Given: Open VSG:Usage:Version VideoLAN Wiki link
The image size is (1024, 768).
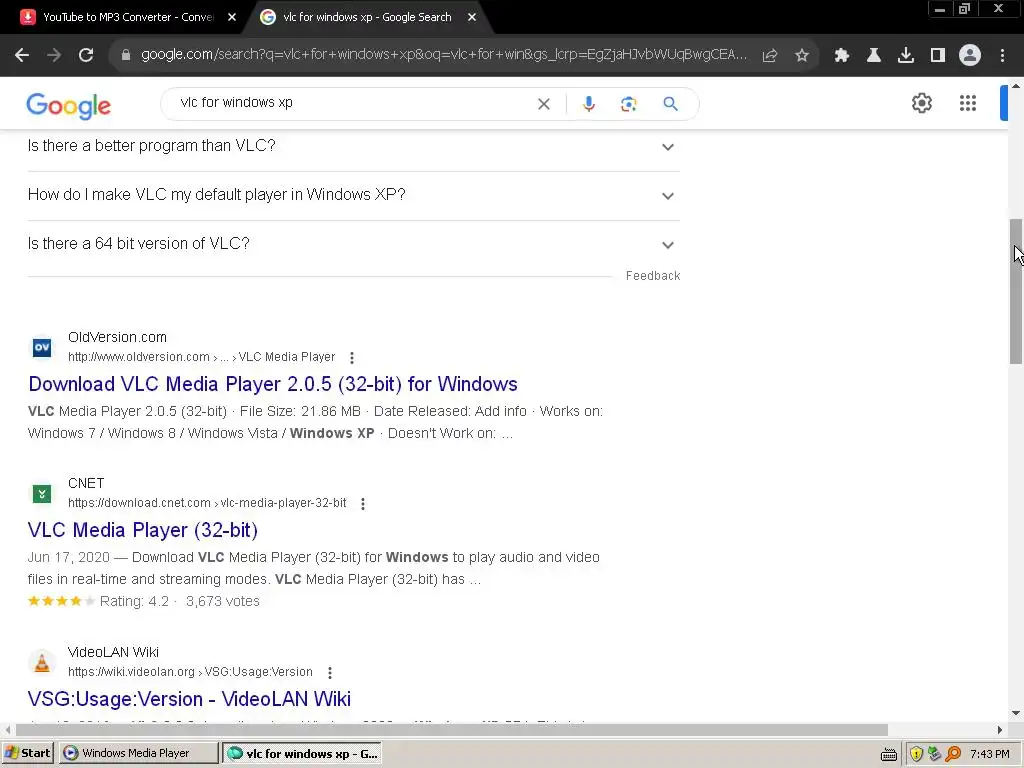Looking at the screenshot, I should (189, 699).
